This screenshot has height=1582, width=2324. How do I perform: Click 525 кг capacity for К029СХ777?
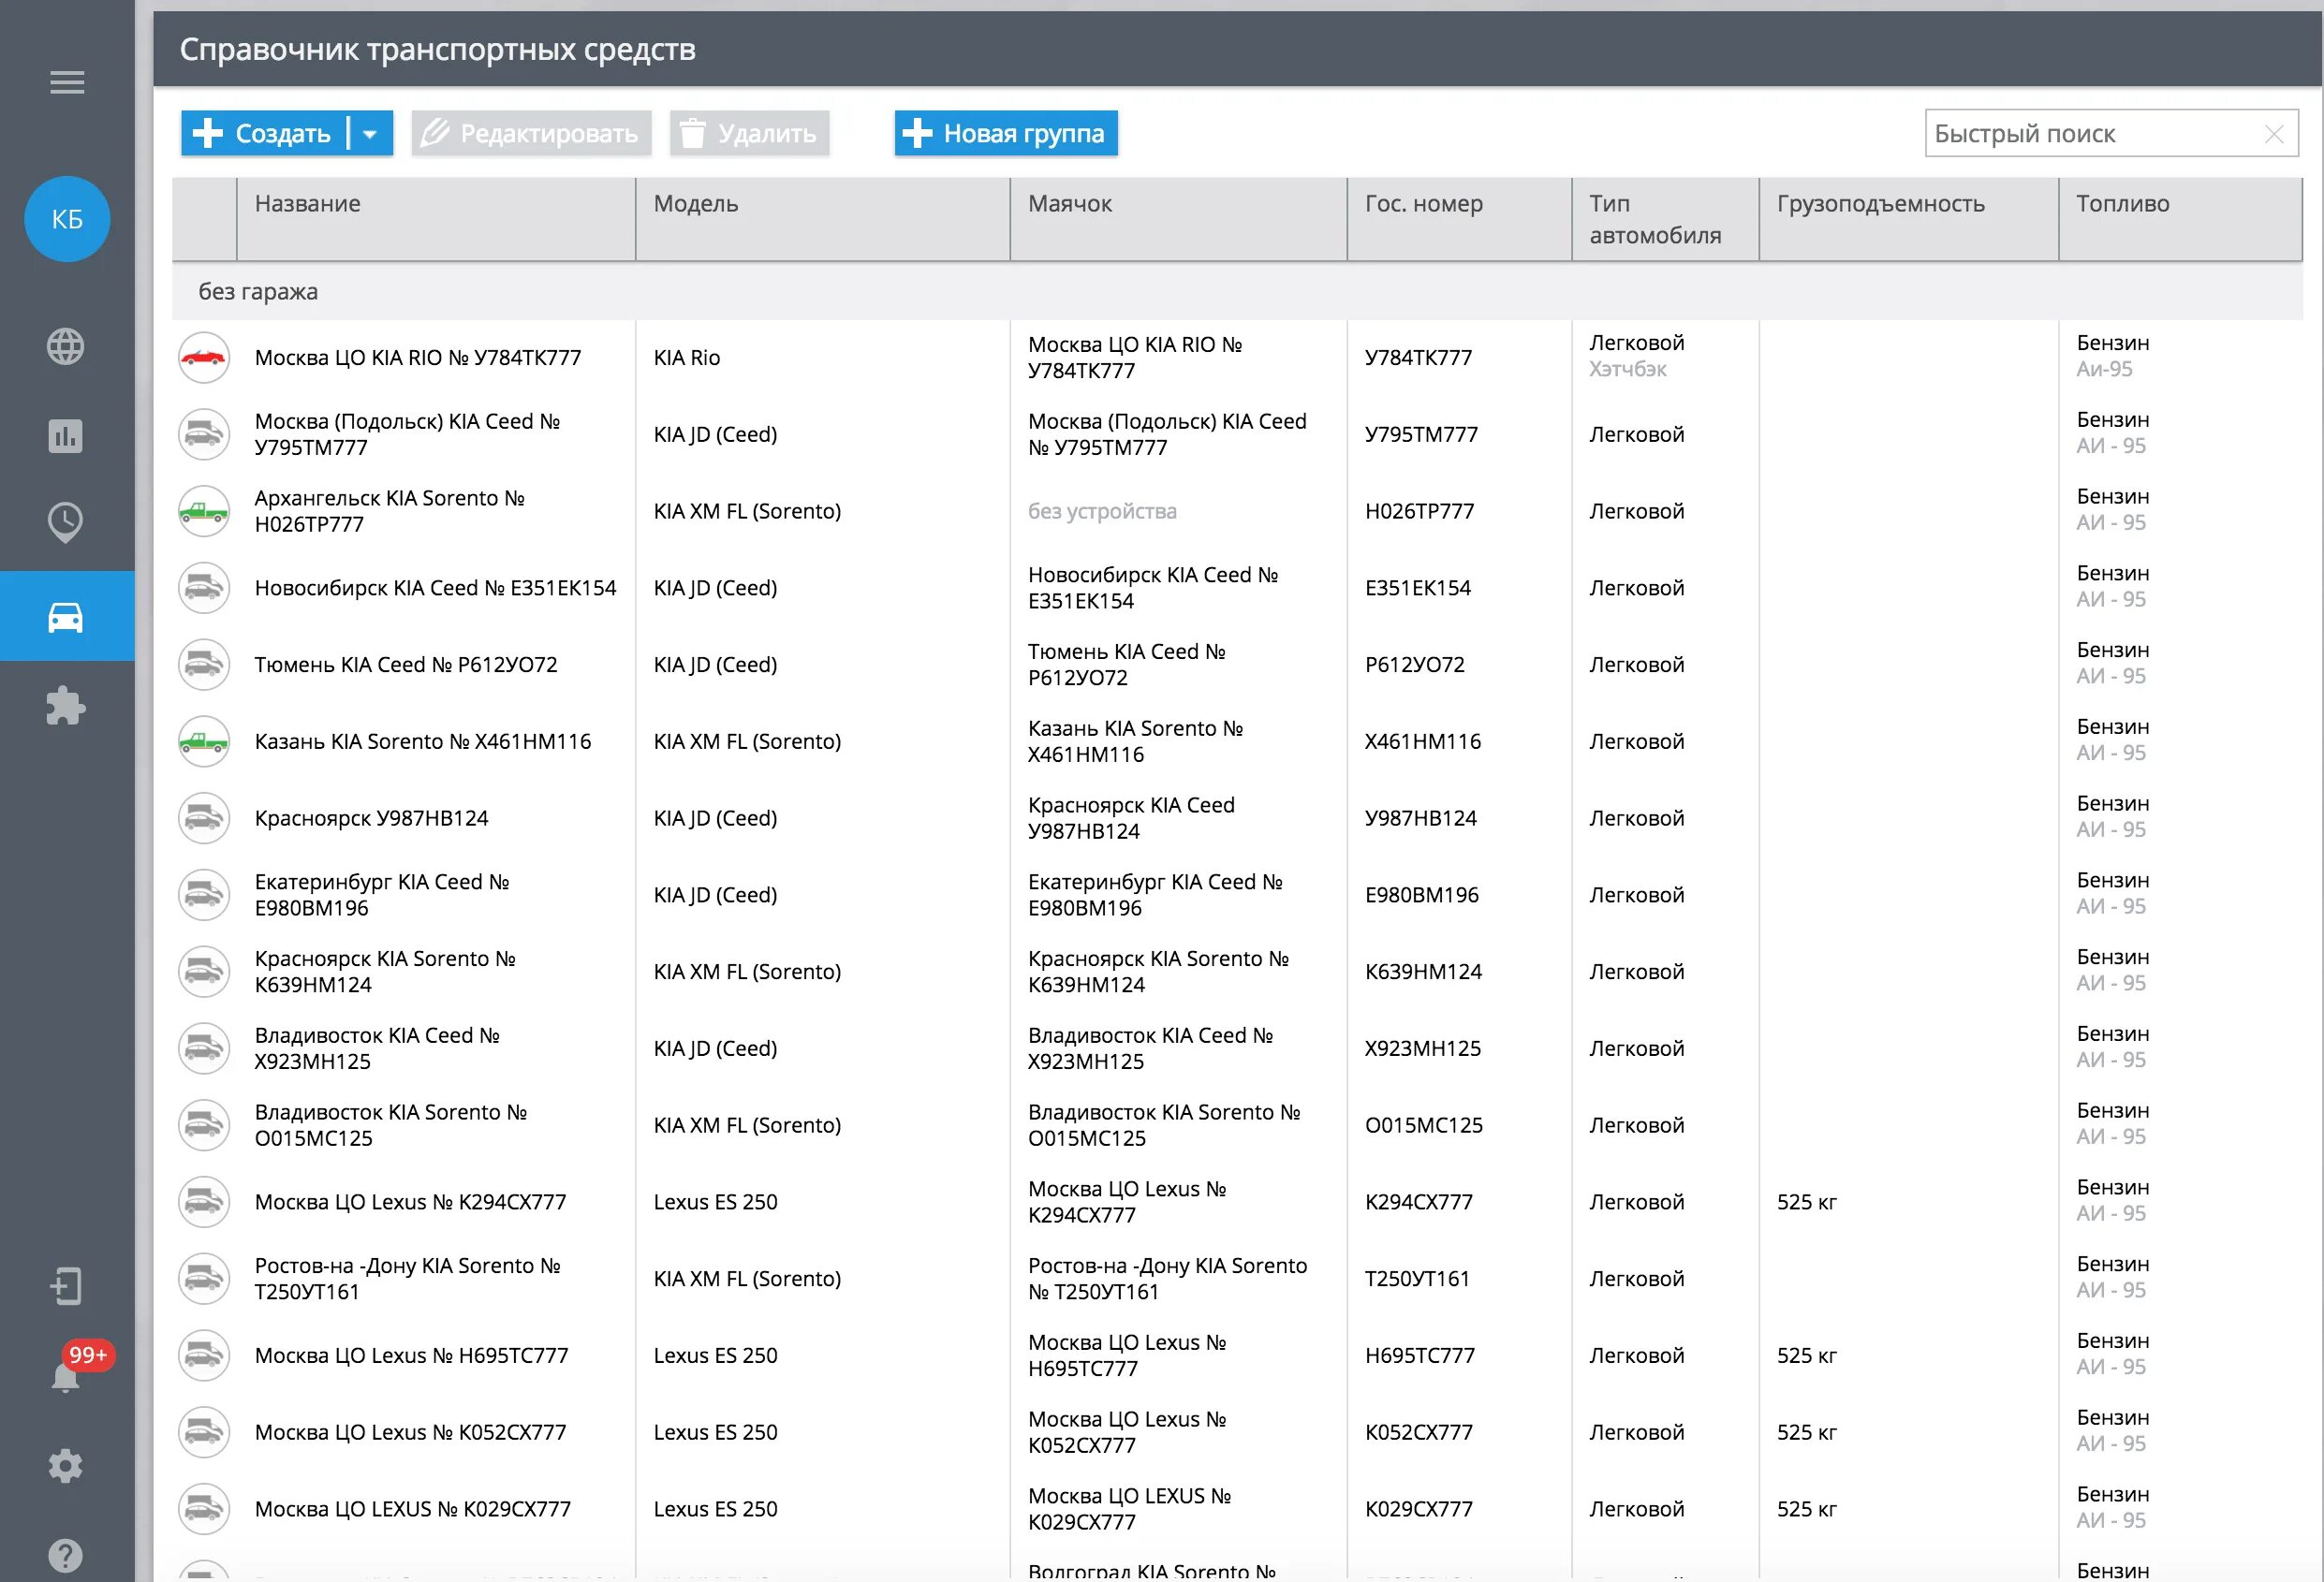point(1807,1509)
